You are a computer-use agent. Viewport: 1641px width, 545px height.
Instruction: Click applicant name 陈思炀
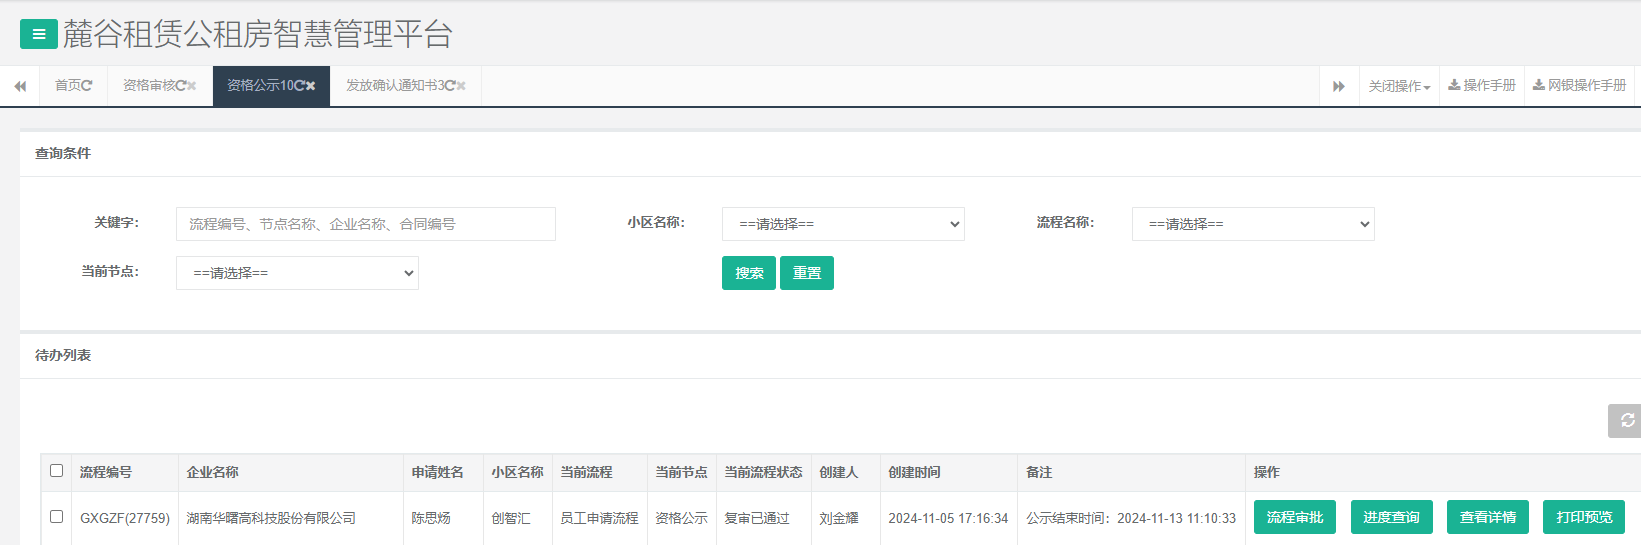pos(431,518)
